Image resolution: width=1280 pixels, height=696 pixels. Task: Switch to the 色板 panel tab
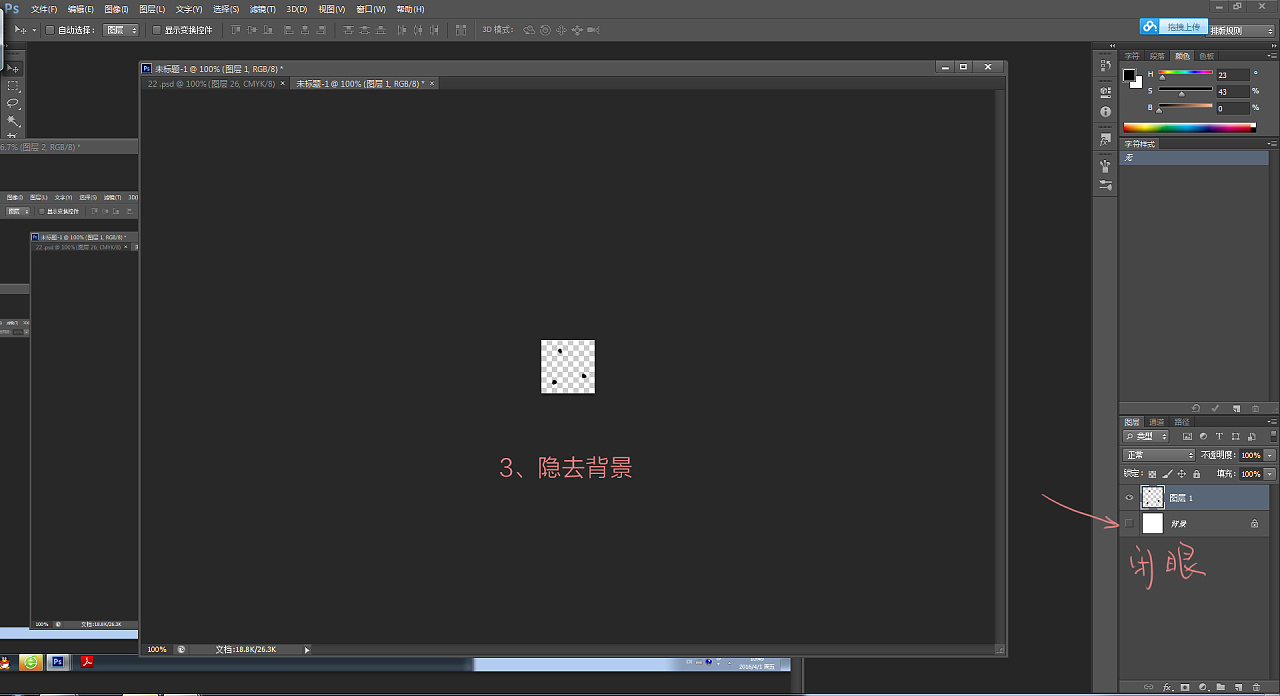(1207, 56)
